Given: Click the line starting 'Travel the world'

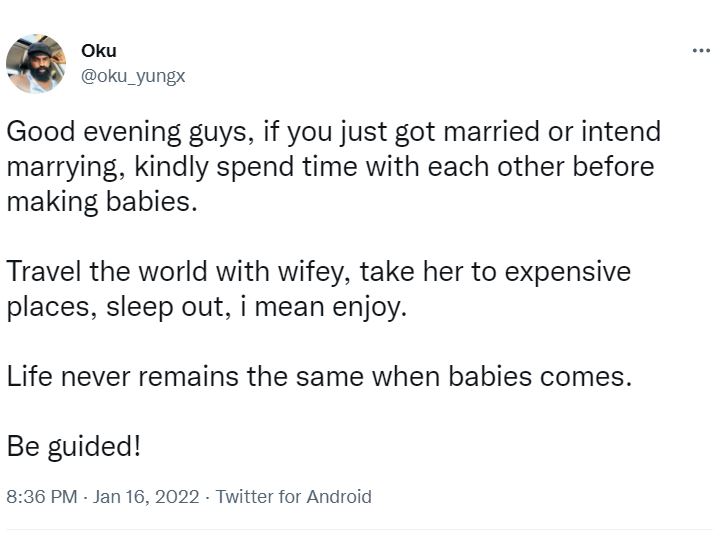Looking at the screenshot, I should 319,272.
